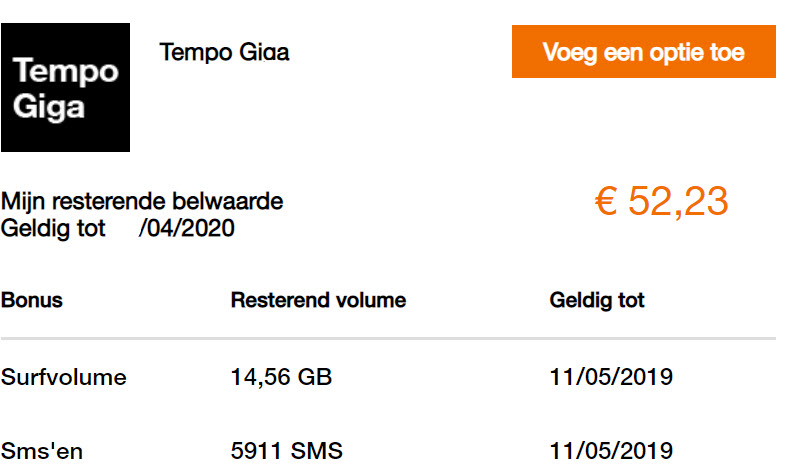Click the Resterend volume column header
This screenshot has width=785, height=472.
coord(318,300)
